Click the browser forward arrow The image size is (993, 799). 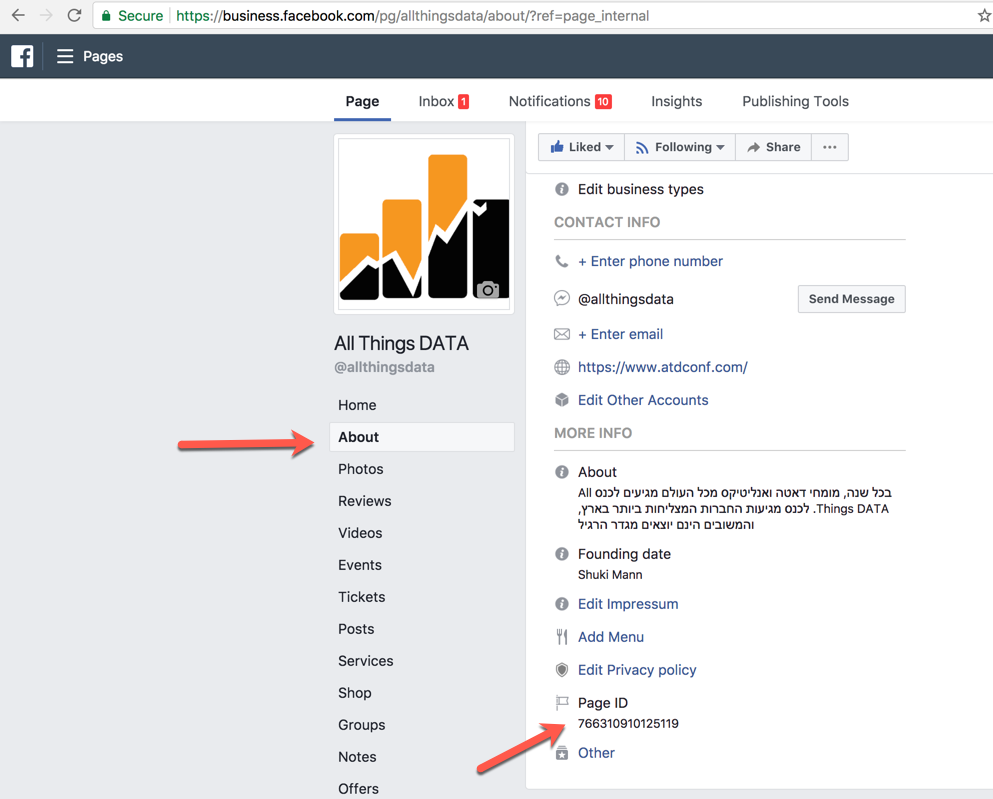coord(46,15)
